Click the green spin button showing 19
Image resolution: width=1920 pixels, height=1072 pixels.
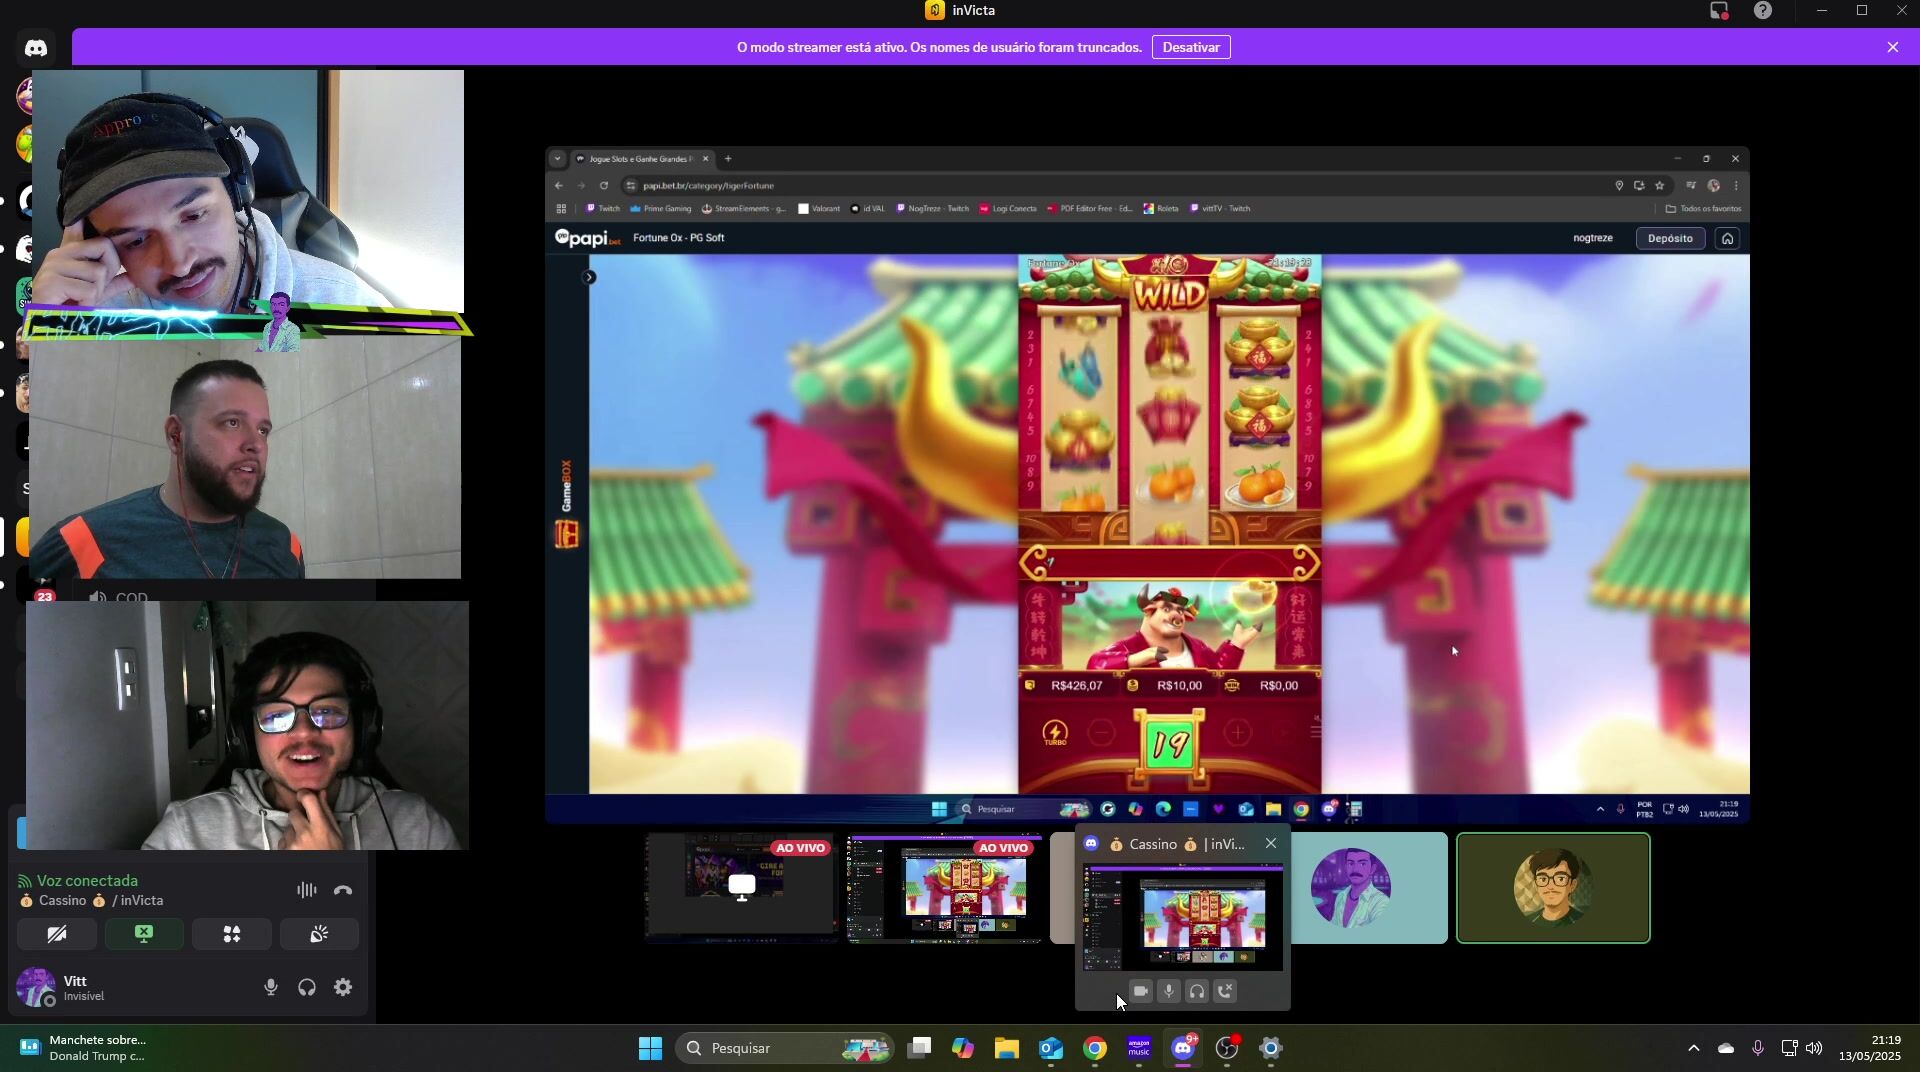pos(1169,744)
